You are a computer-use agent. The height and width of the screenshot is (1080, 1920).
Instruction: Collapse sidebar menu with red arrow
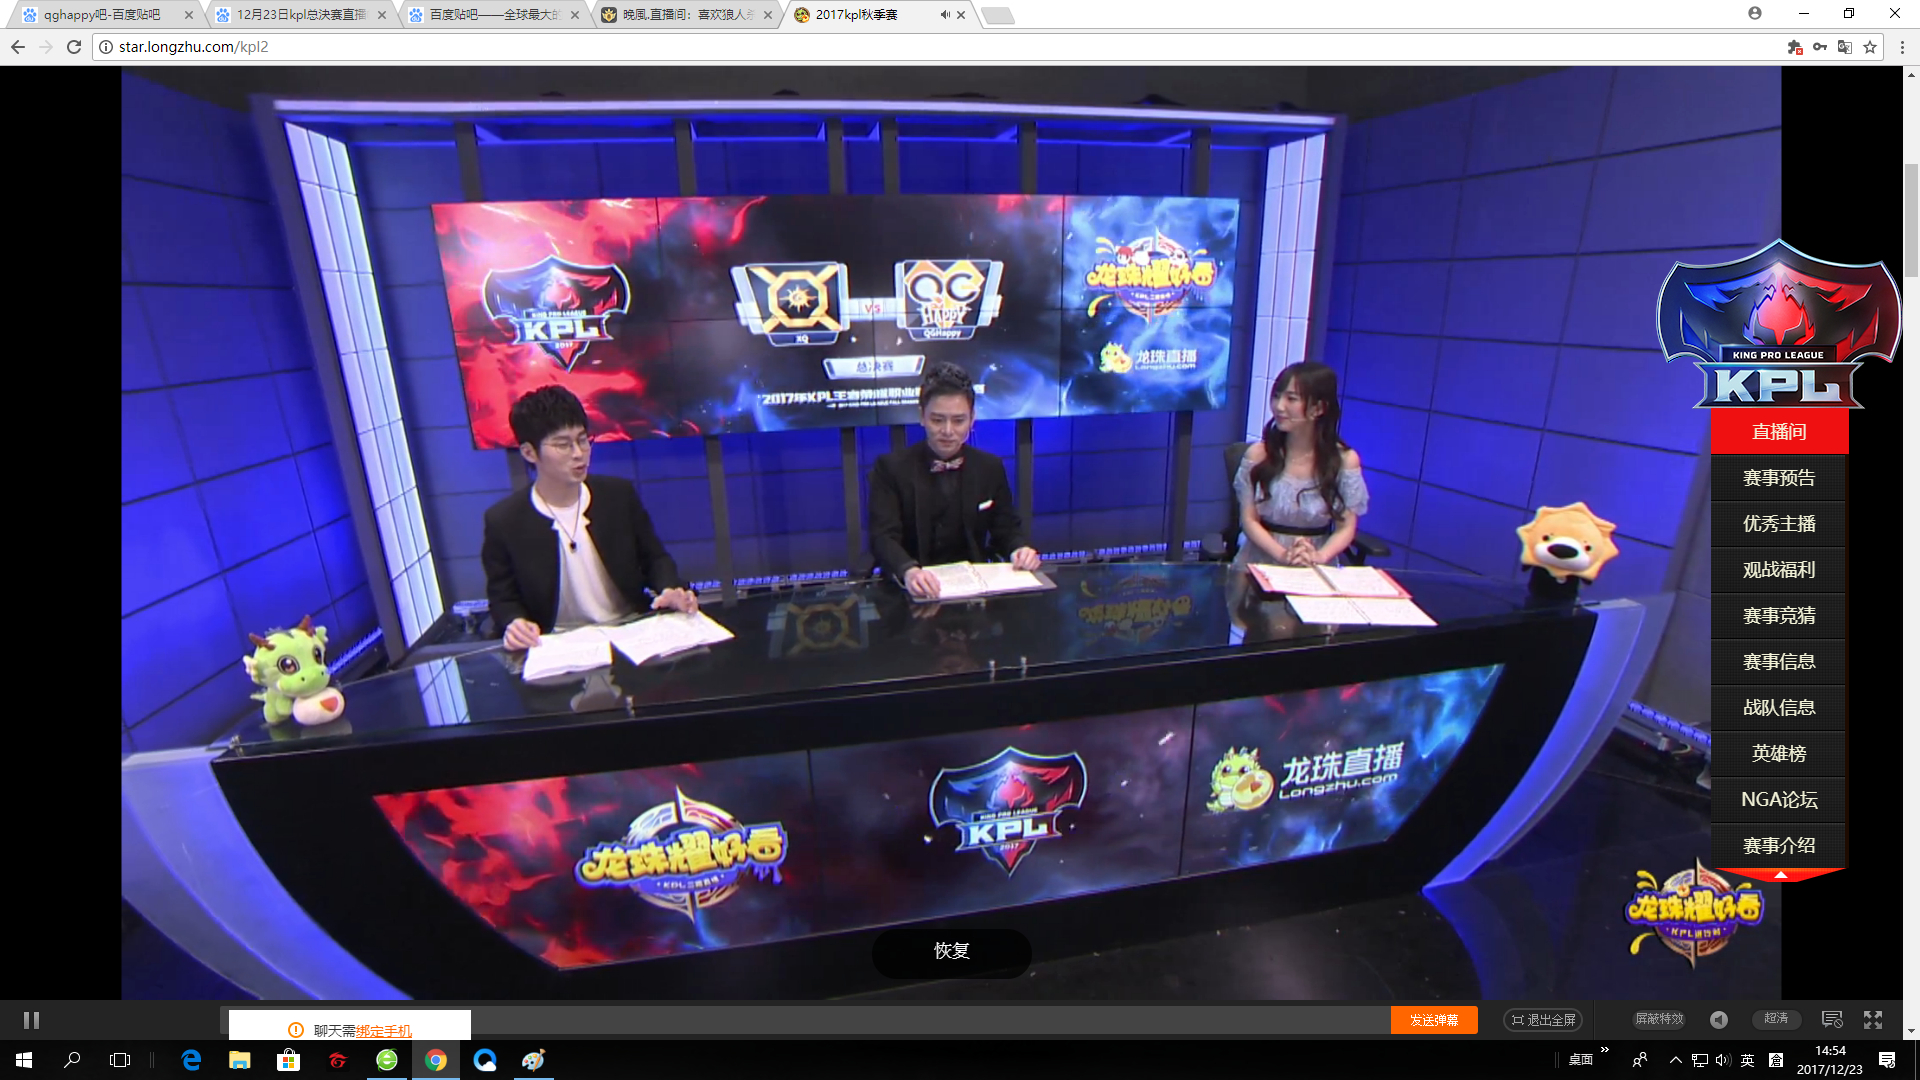click(1780, 875)
